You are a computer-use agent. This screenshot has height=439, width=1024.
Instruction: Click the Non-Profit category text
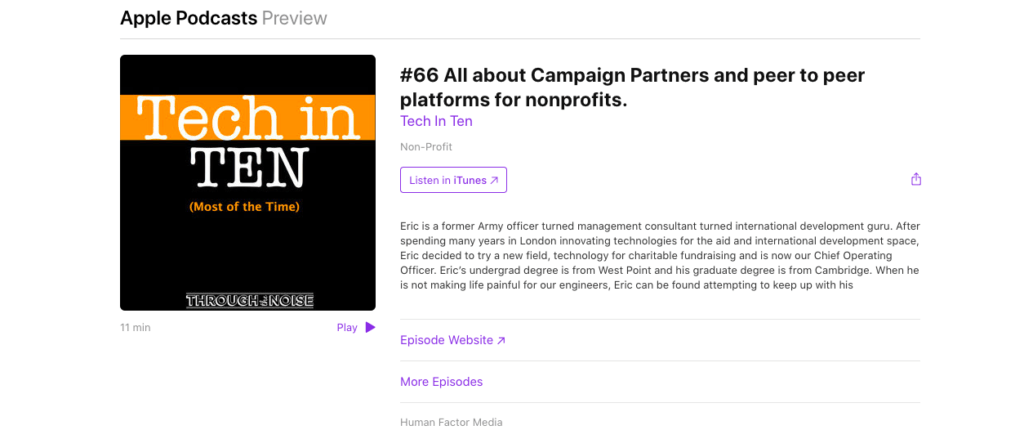tap(426, 147)
